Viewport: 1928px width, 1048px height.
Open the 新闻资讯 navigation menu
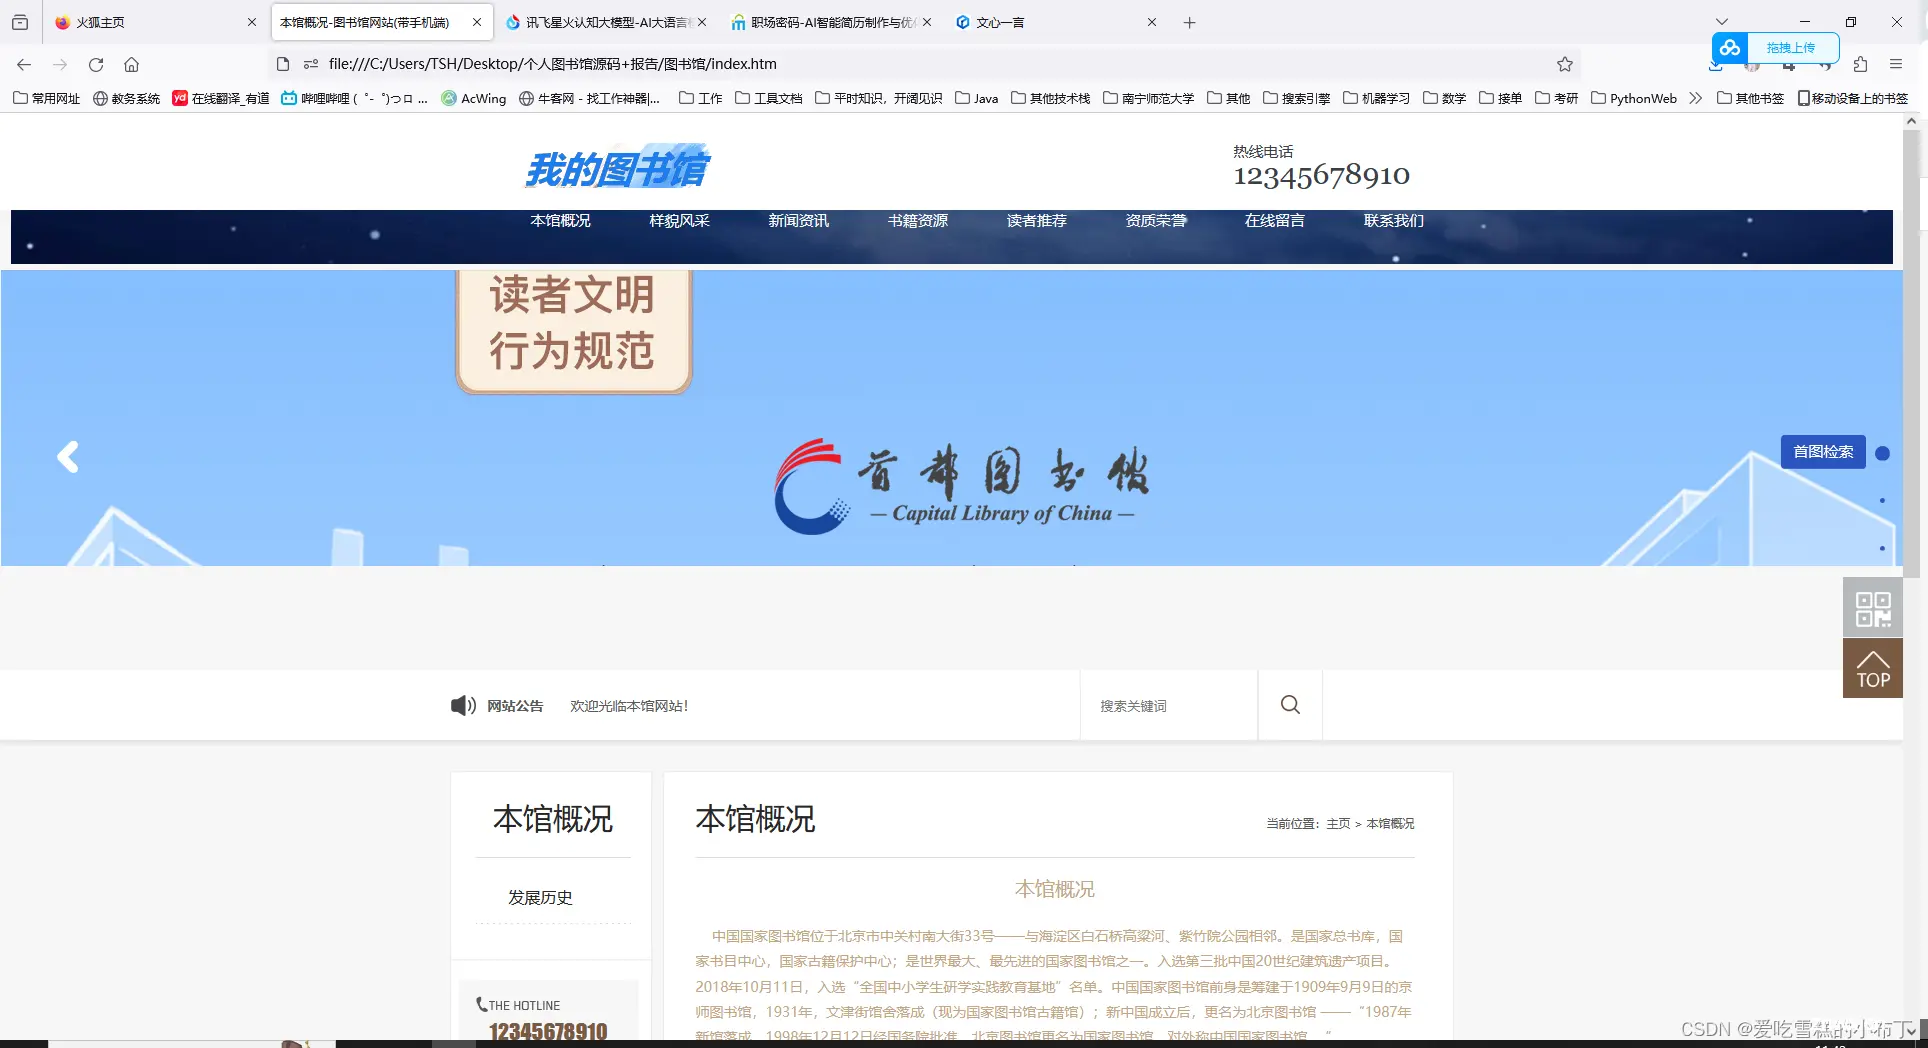pos(798,221)
